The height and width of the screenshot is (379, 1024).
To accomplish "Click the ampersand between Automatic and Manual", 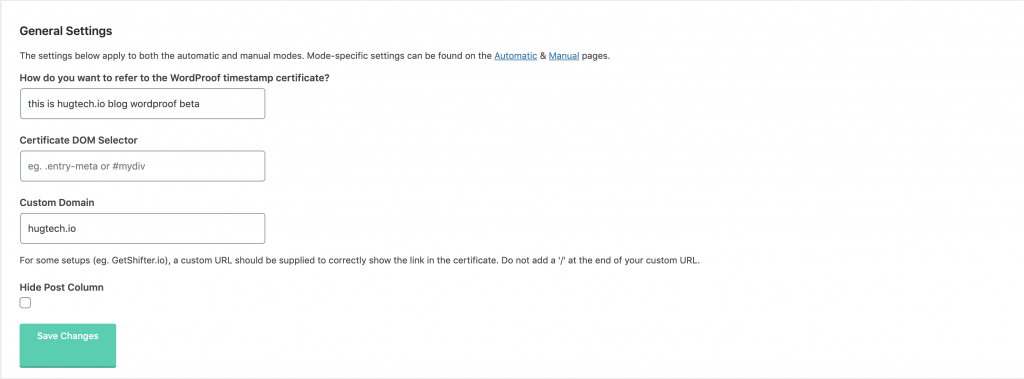I will pos(543,56).
